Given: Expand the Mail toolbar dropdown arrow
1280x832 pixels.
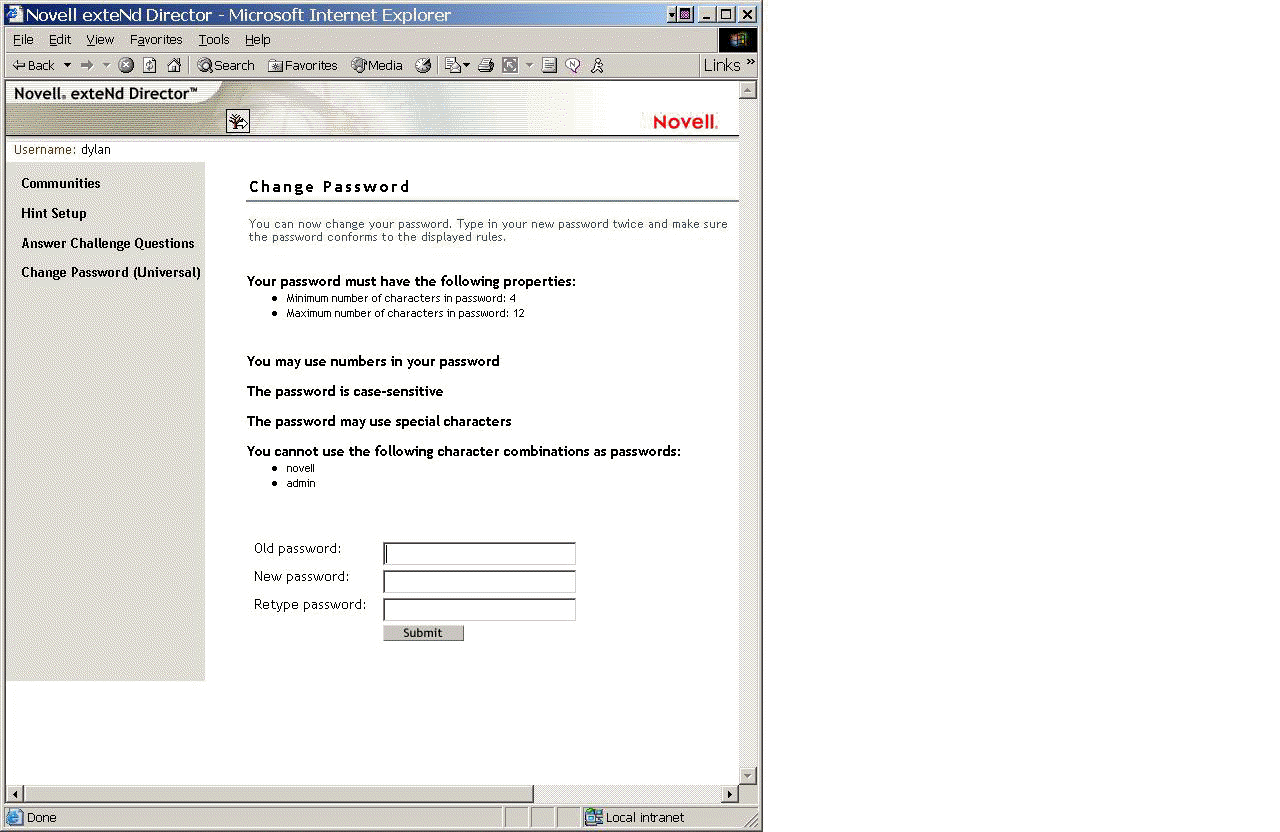Looking at the screenshot, I should [x=466, y=65].
